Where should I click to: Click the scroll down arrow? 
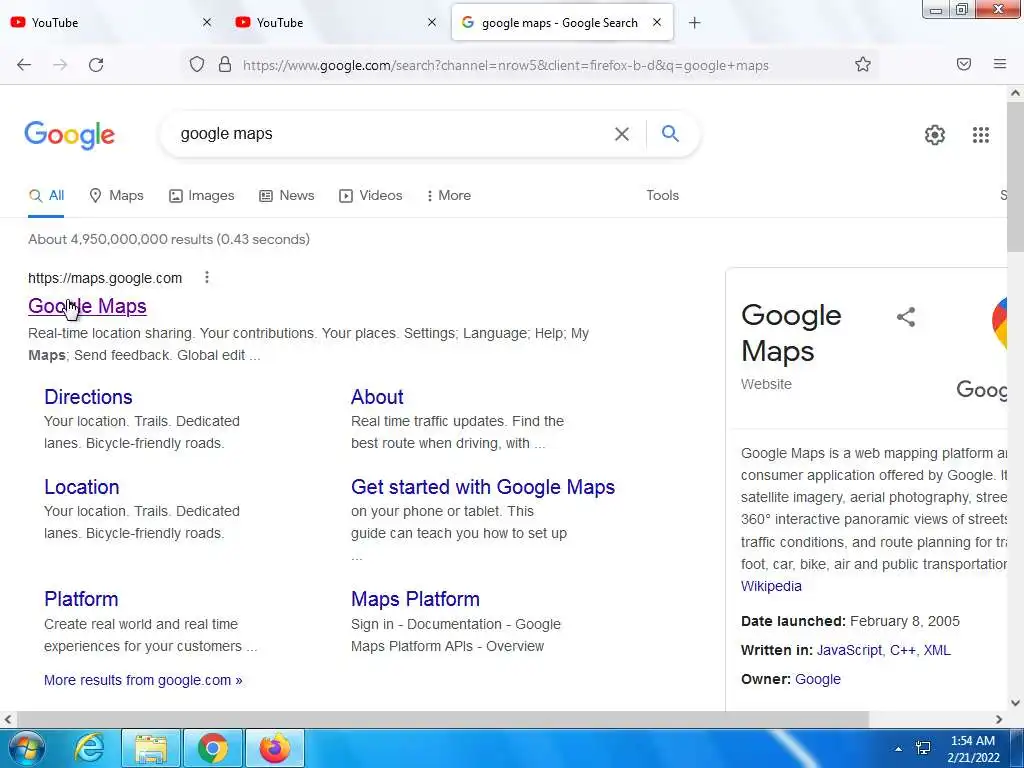[x=1015, y=703]
